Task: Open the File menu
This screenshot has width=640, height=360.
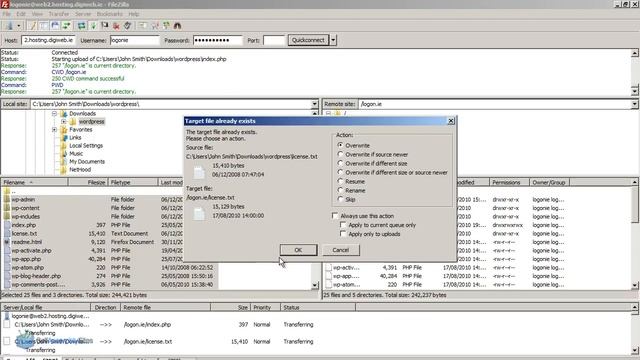Action: click(x=7, y=14)
